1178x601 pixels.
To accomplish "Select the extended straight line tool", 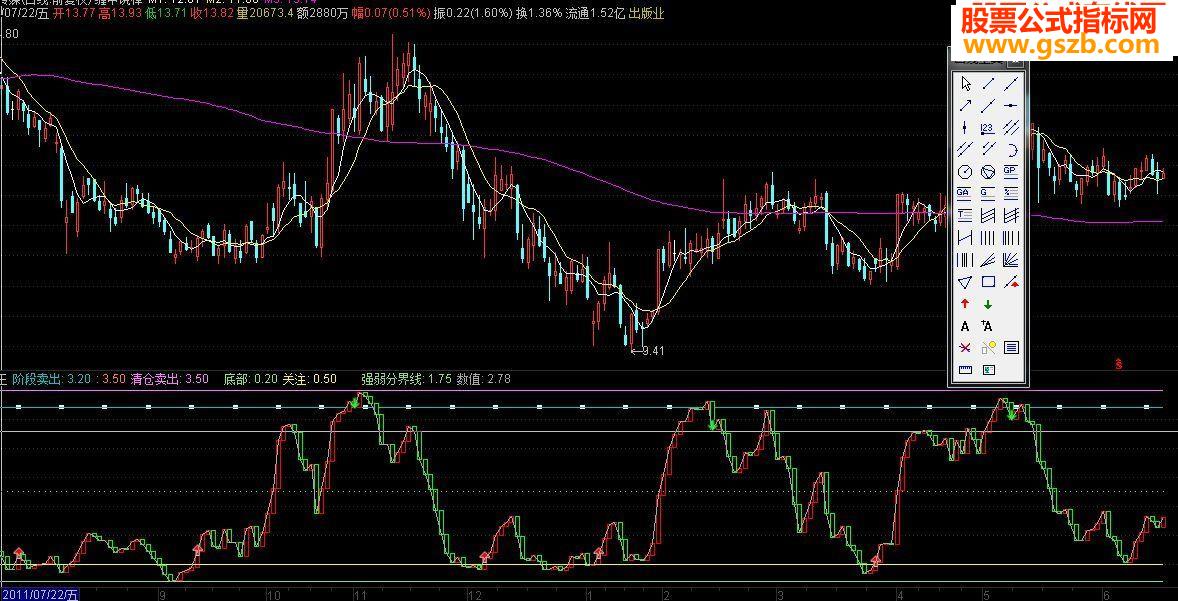I will (1010, 84).
